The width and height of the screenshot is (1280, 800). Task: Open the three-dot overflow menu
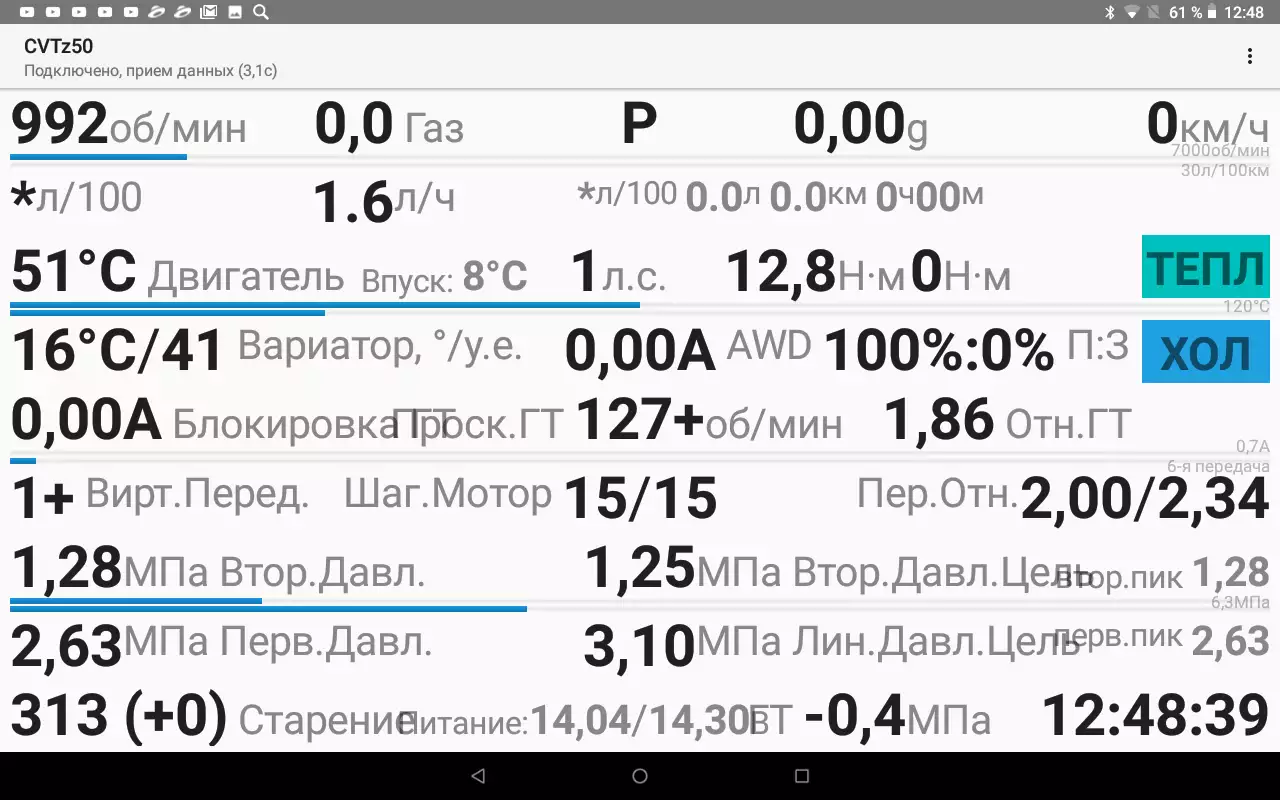1249,57
